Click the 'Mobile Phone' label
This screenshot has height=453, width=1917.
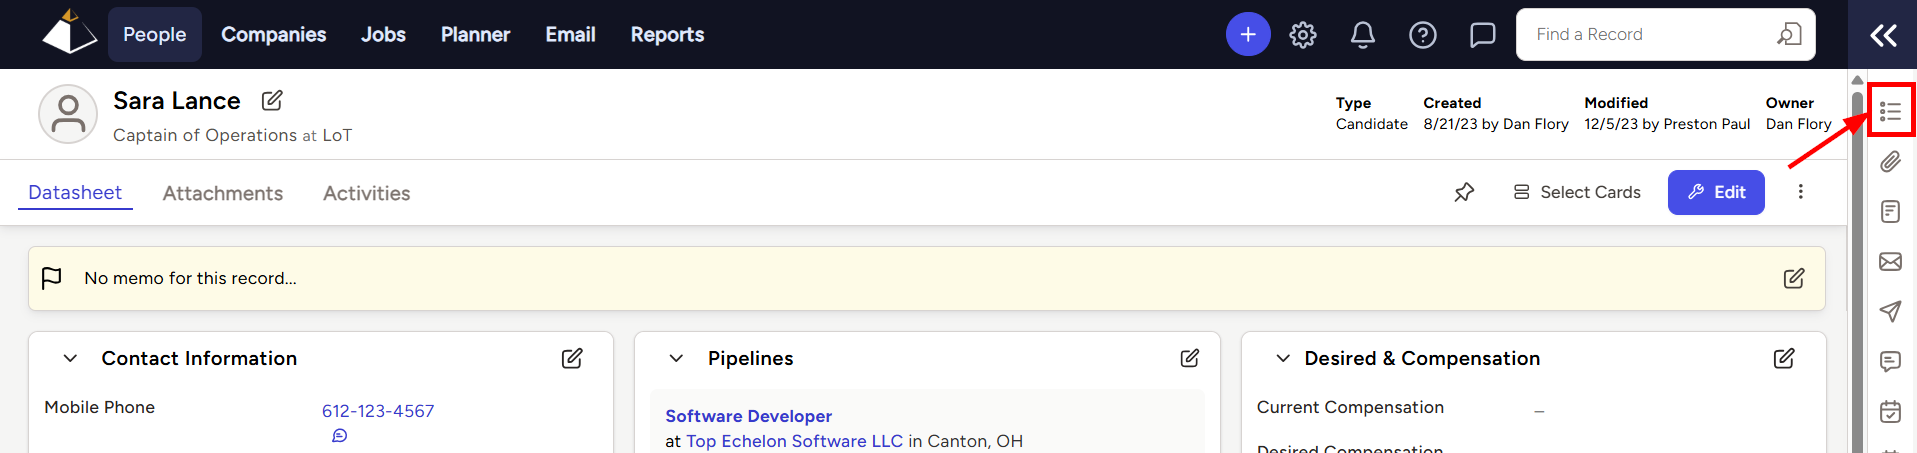coord(99,407)
